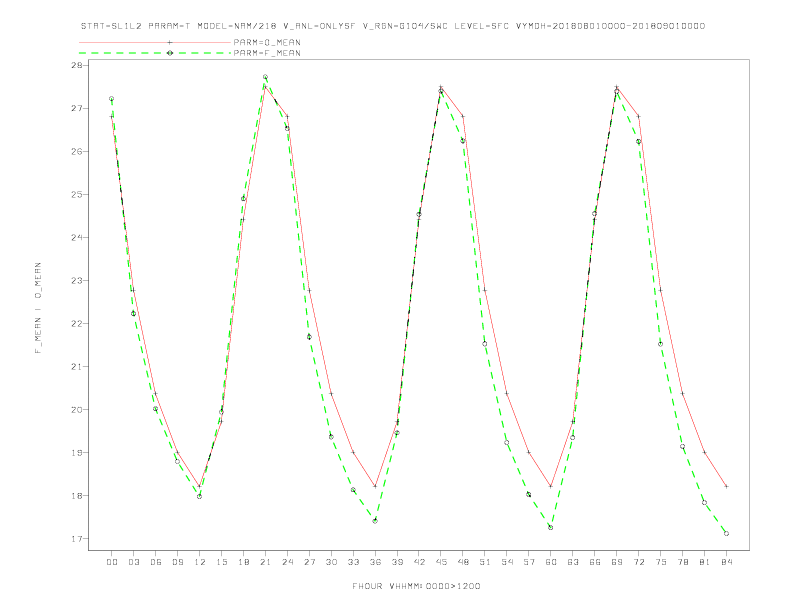Viewport: 792px width, 612px height.
Task: Click the x-axis tick label 12
Action: [200, 562]
